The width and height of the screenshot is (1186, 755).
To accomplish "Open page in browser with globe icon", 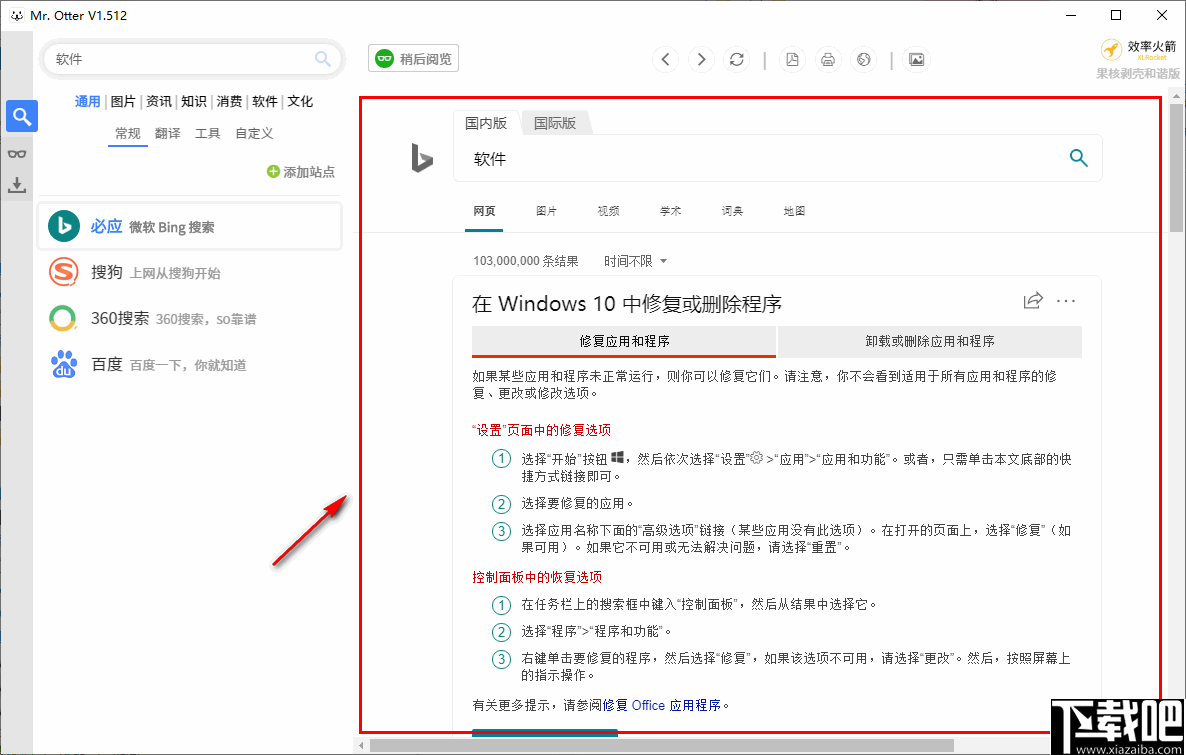I will pyautogui.click(x=864, y=59).
